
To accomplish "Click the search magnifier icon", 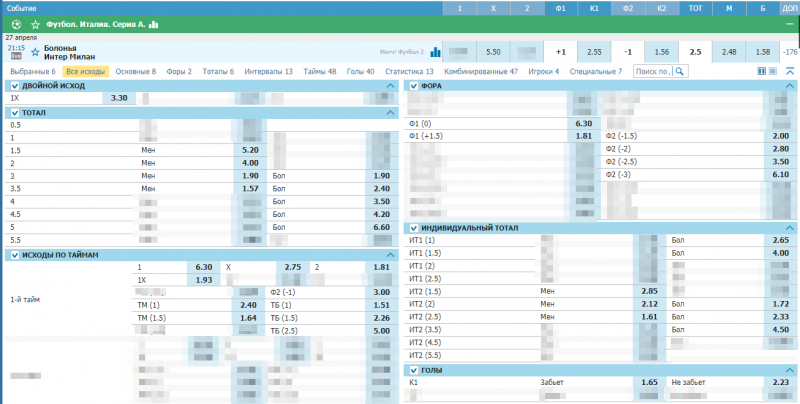I will pos(681,72).
